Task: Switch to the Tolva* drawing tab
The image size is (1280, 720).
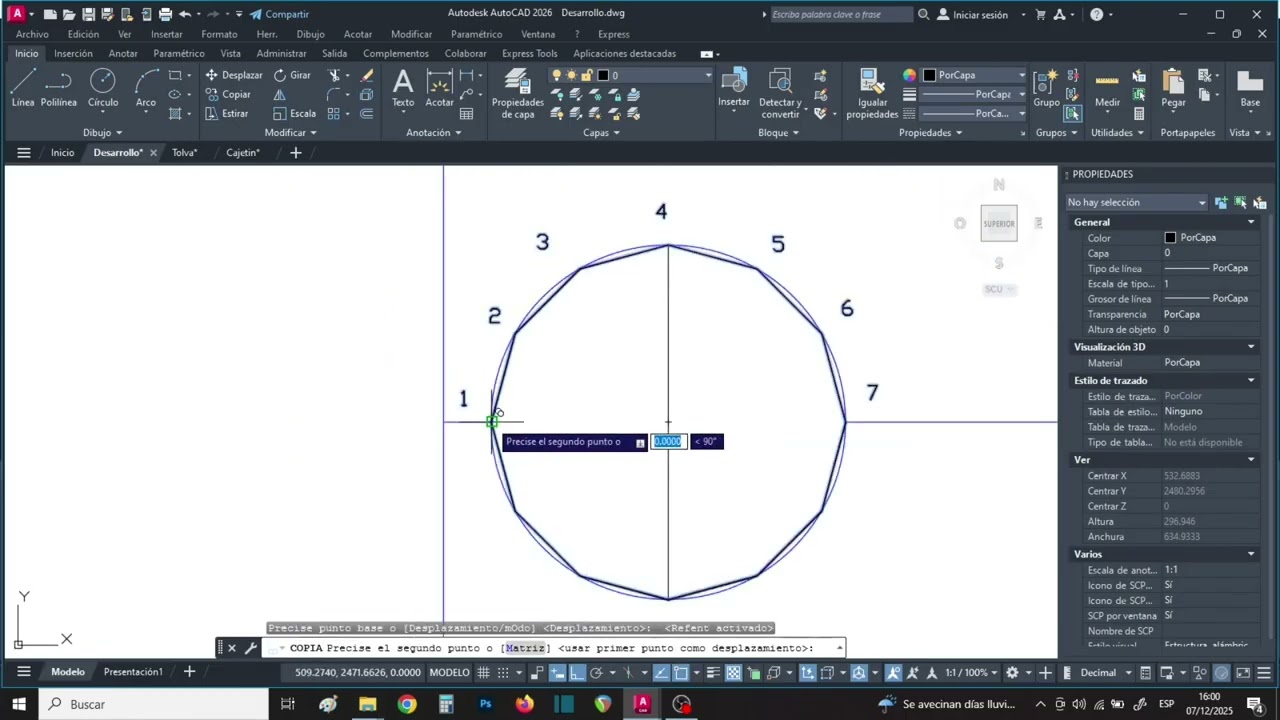Action: click(184, 153)
